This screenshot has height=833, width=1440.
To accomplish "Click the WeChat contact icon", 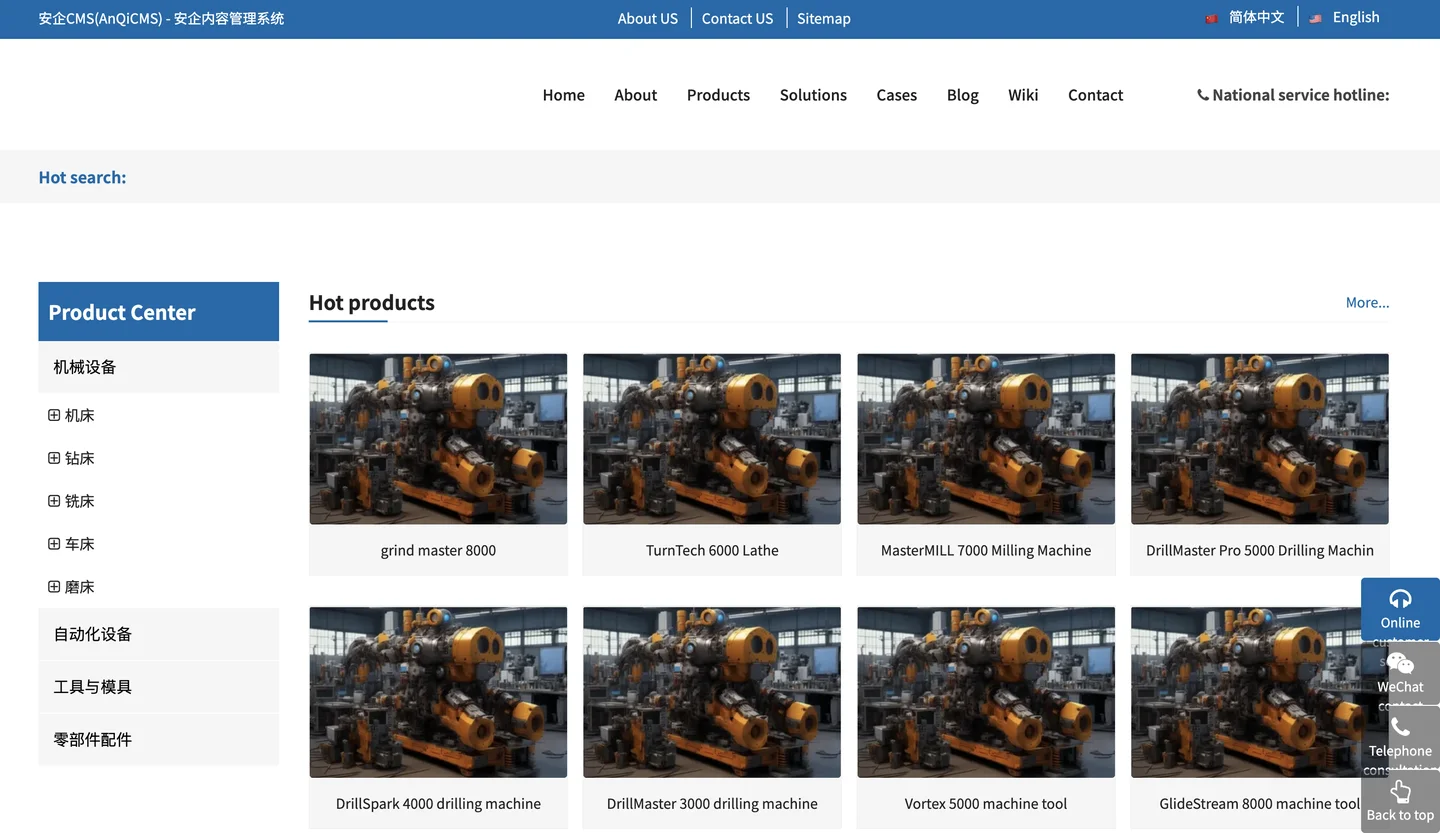I will pos(1400,663).
